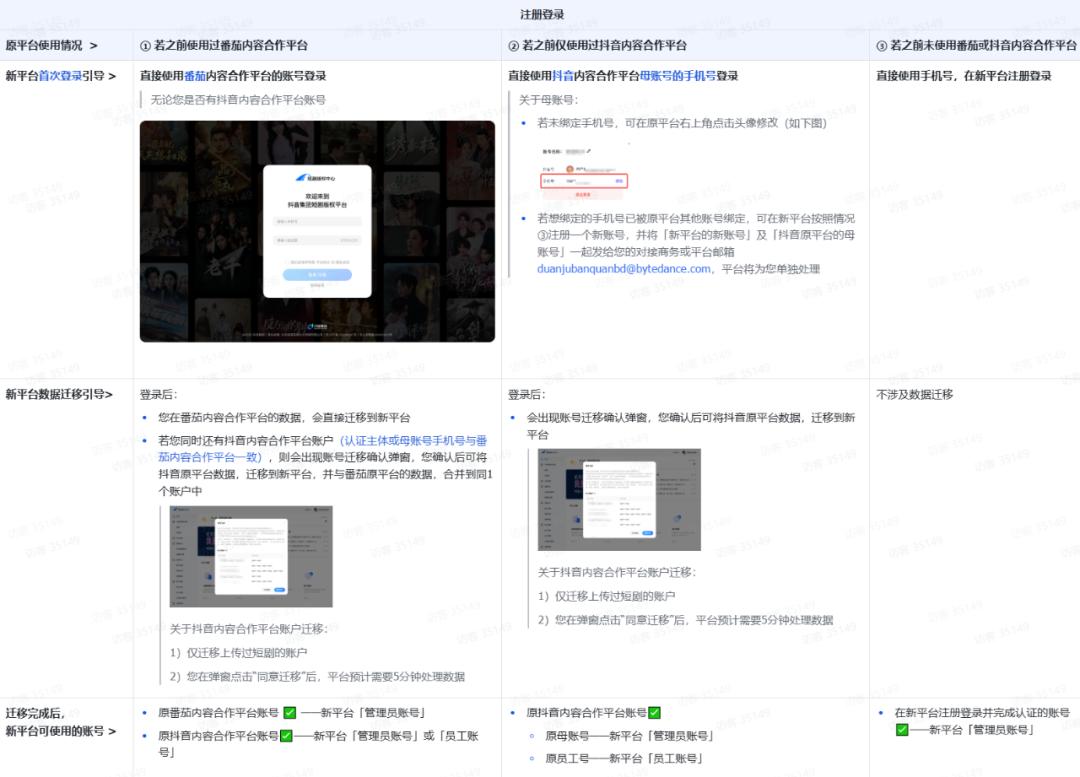This screenshot has height=777, width=1080.
Task: Click the 迁移完成后, 新平台可使用的账号 > header
Action: (x=61, y=722)
